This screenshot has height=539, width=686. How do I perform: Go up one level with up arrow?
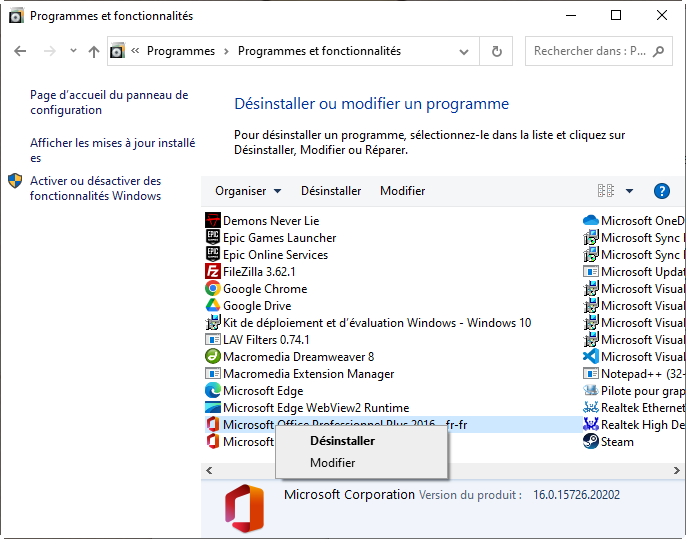click(x=94, y=51)
